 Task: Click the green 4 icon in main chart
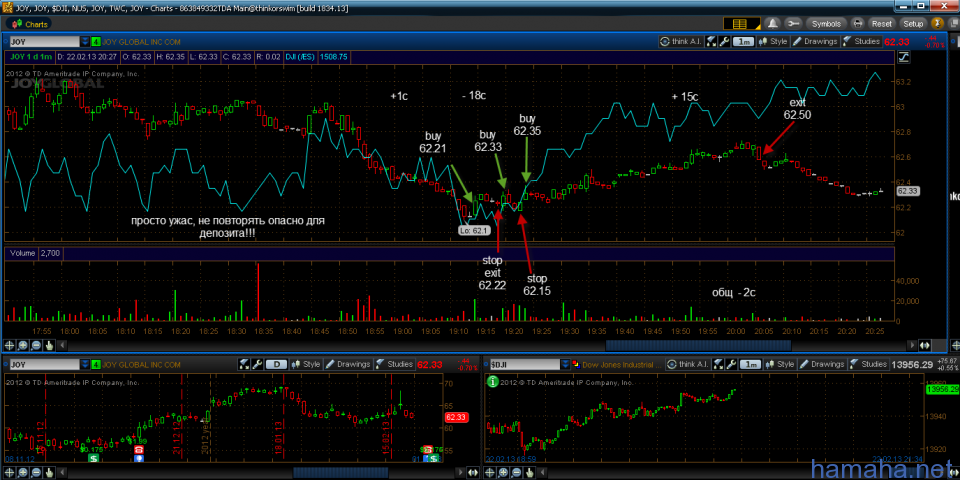coord(96,41)
